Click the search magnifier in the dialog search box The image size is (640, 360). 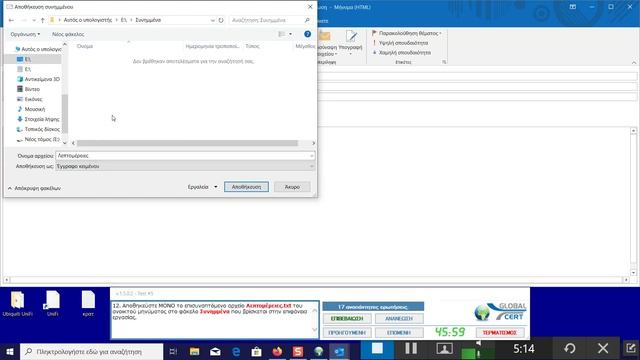(307, 20)
